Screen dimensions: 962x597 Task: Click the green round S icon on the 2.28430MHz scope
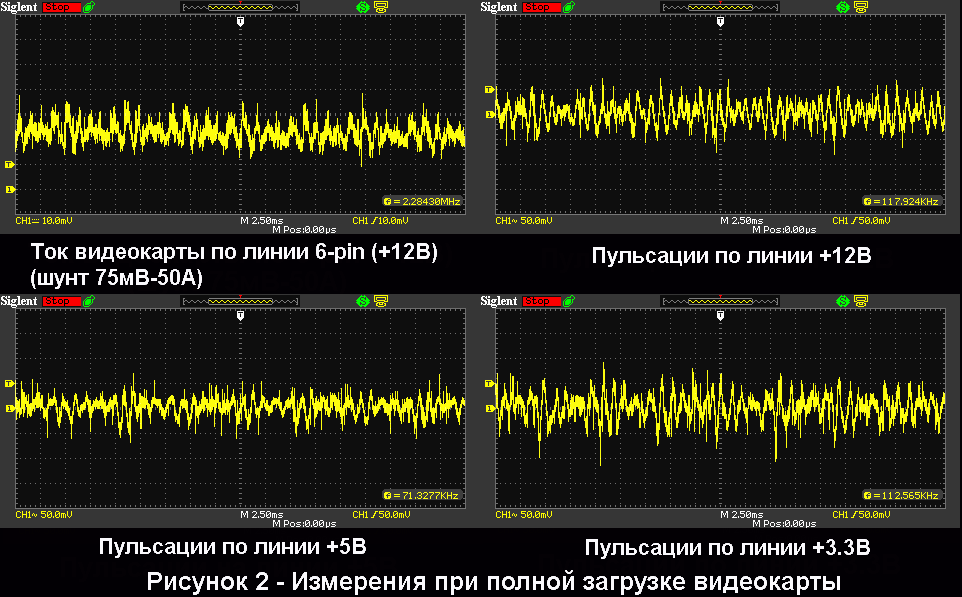(x=362, y=7)
